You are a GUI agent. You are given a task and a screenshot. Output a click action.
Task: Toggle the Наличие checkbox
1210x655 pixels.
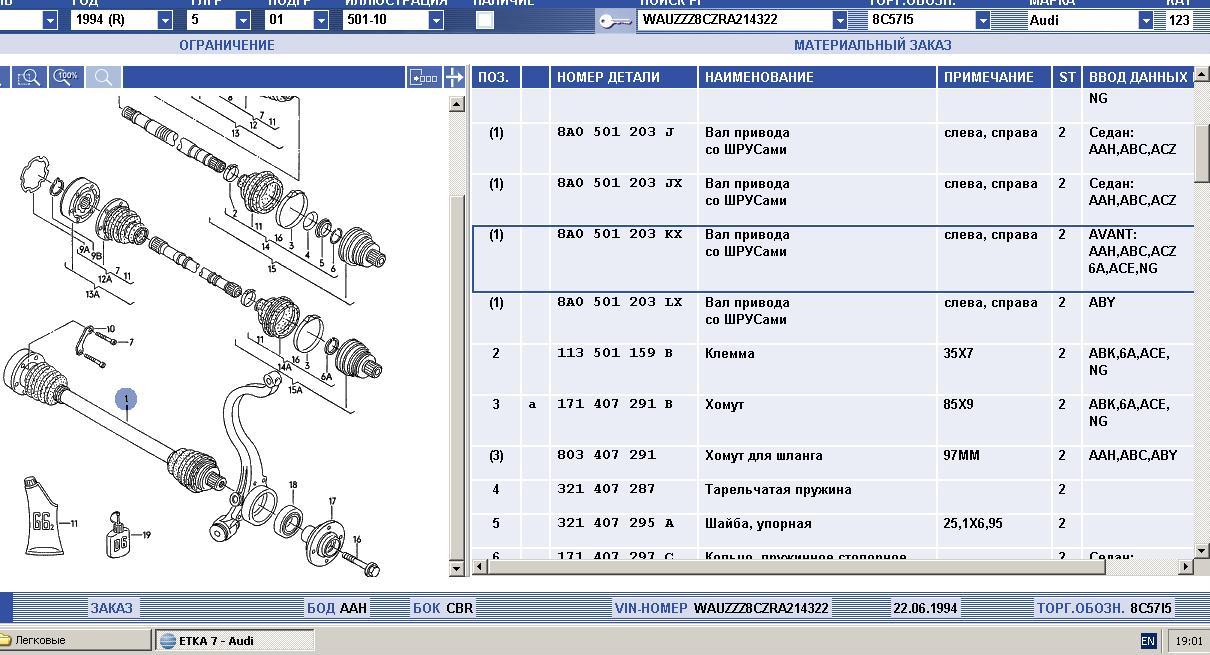pos(485,20)
